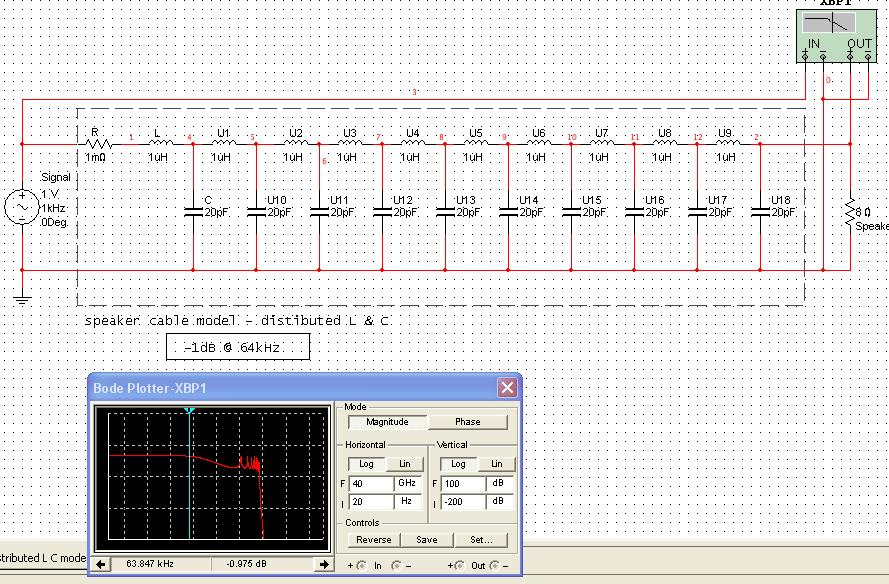Click the -0.975 dB magnitude readout
889x584 pixels.
point(246,564)
